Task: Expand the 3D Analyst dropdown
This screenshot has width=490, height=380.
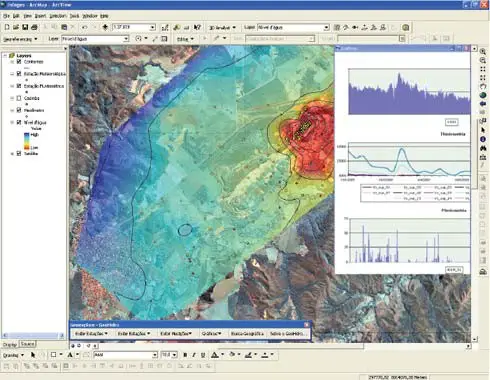Action: (222, 28)
